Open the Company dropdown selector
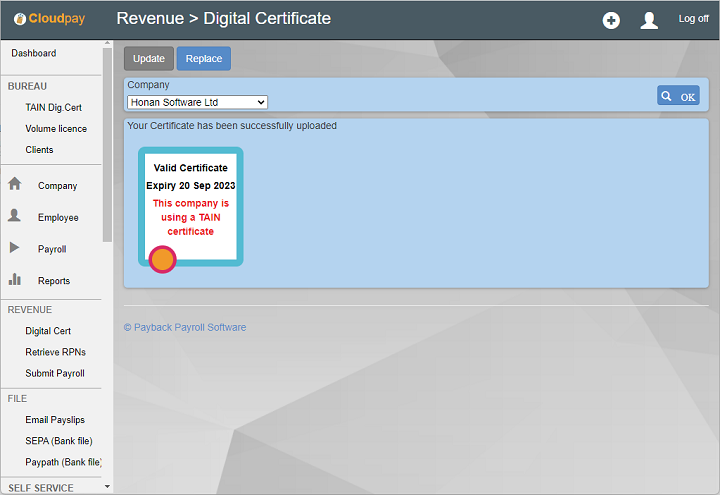 (197, 102)
